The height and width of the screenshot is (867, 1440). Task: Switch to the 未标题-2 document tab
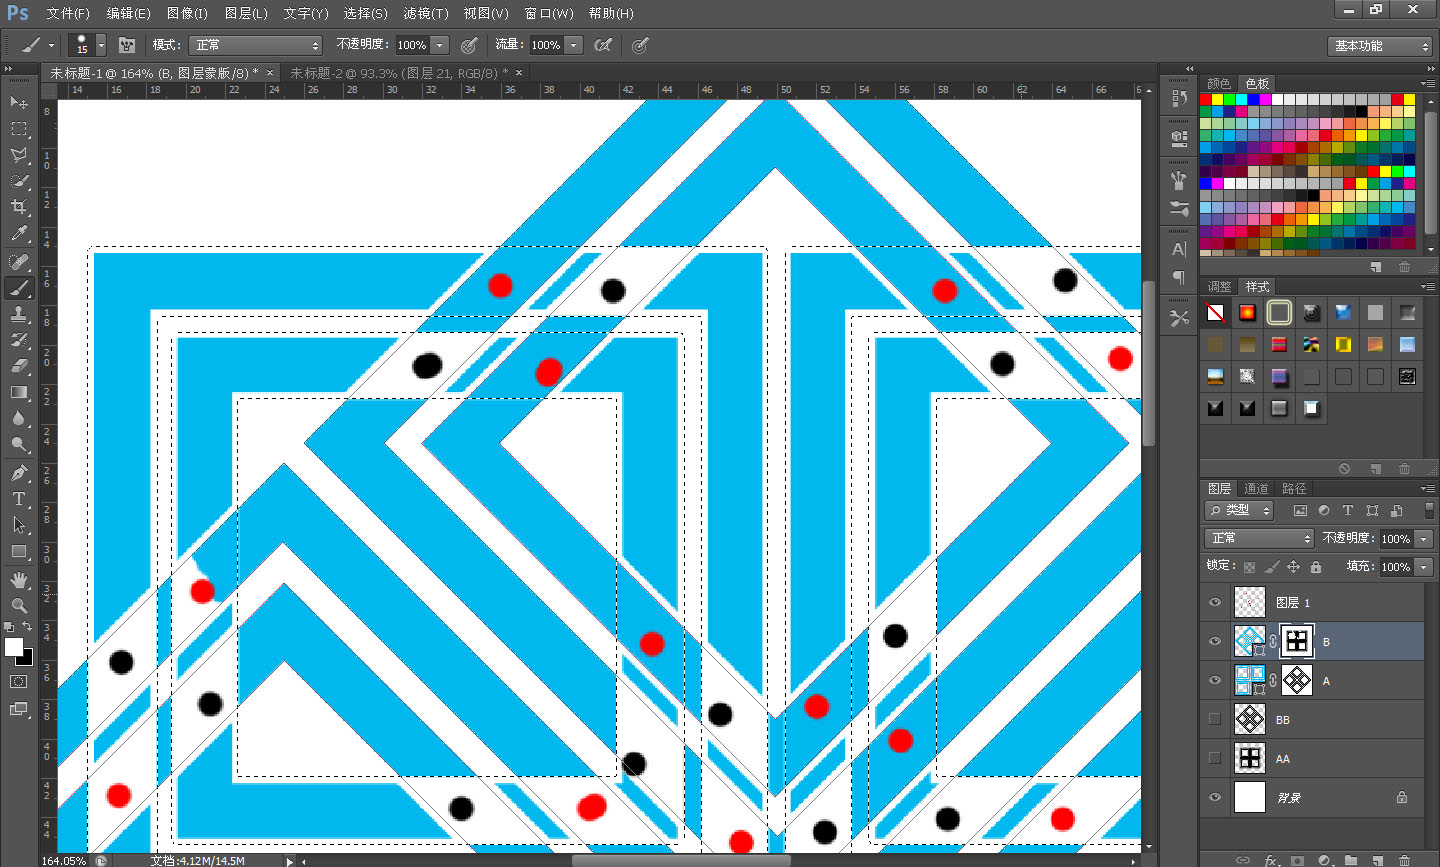pyautogui.click(x=398, y=73)
